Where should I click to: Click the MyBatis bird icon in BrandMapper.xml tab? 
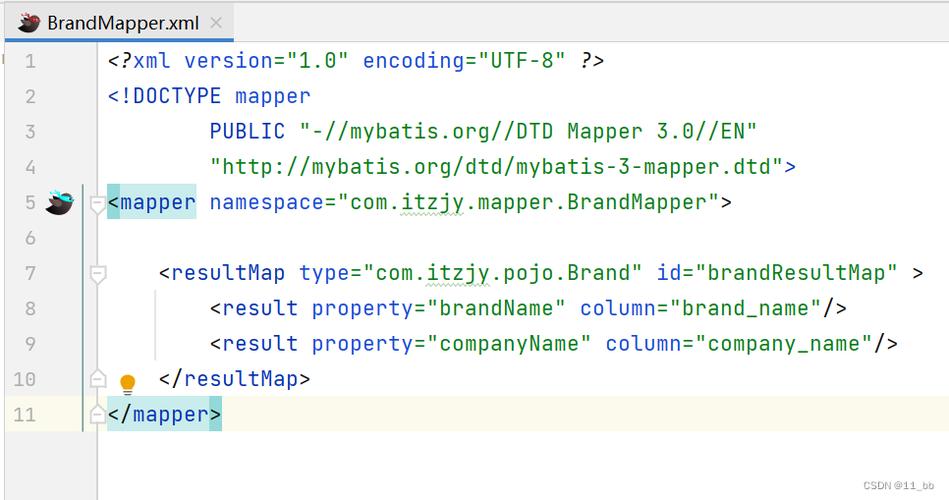tap(28, 23)
